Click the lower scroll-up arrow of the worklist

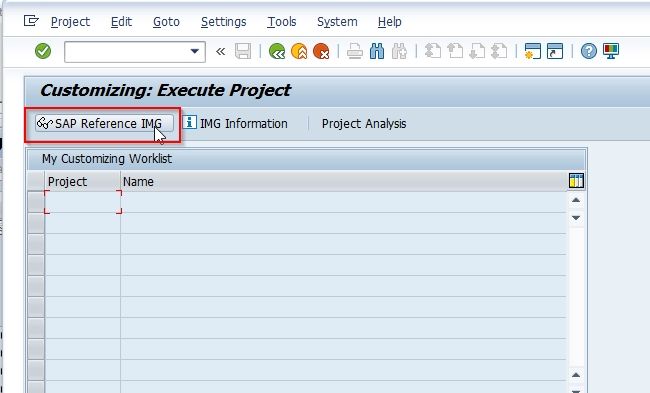coord(576,375)
